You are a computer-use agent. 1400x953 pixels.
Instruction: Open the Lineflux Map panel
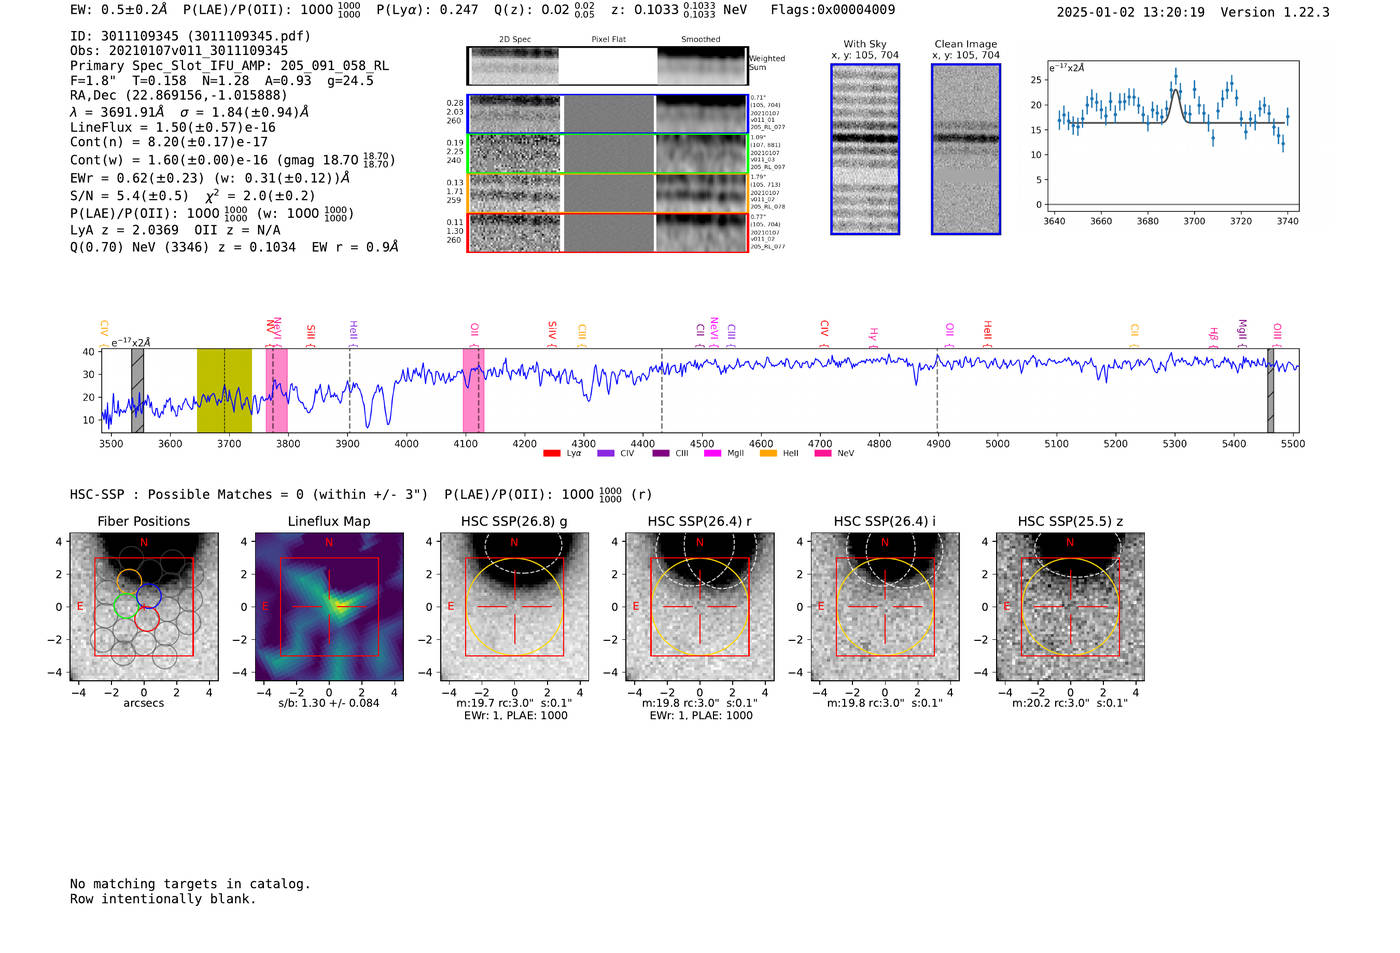[329, 606]
